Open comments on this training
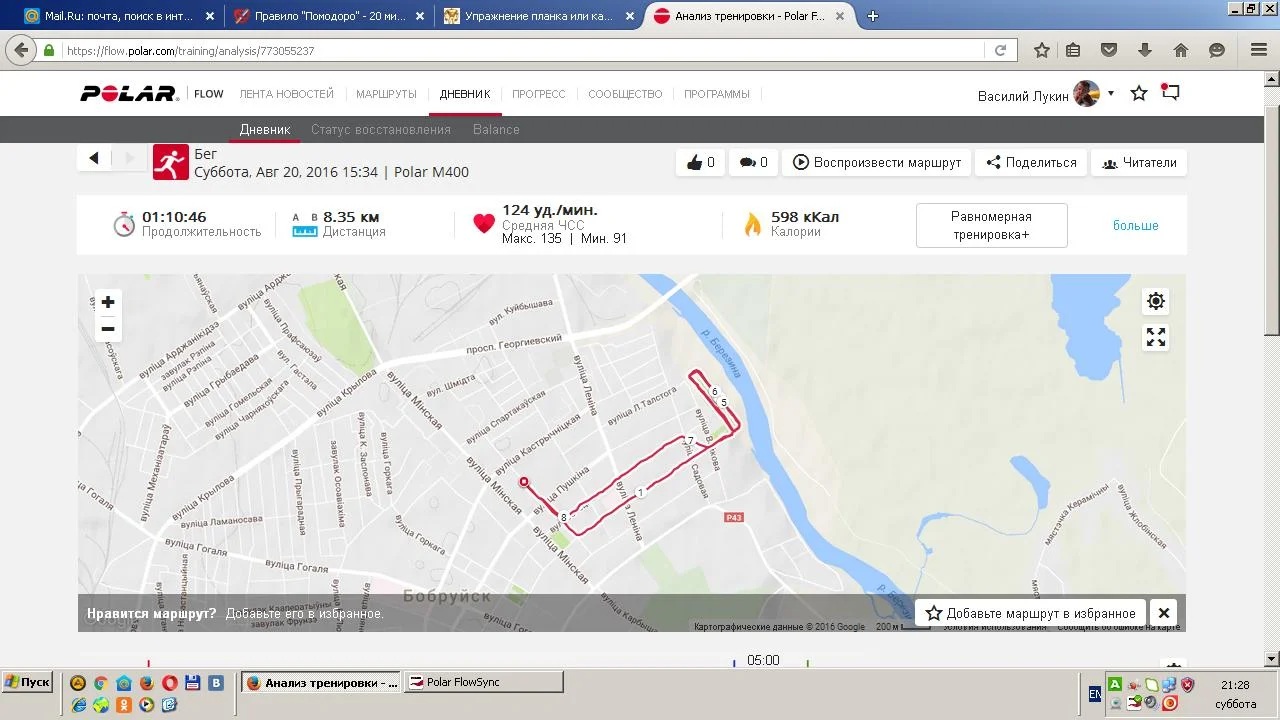The height and width of the screenshot is (720, 1280). pos(753,162)
